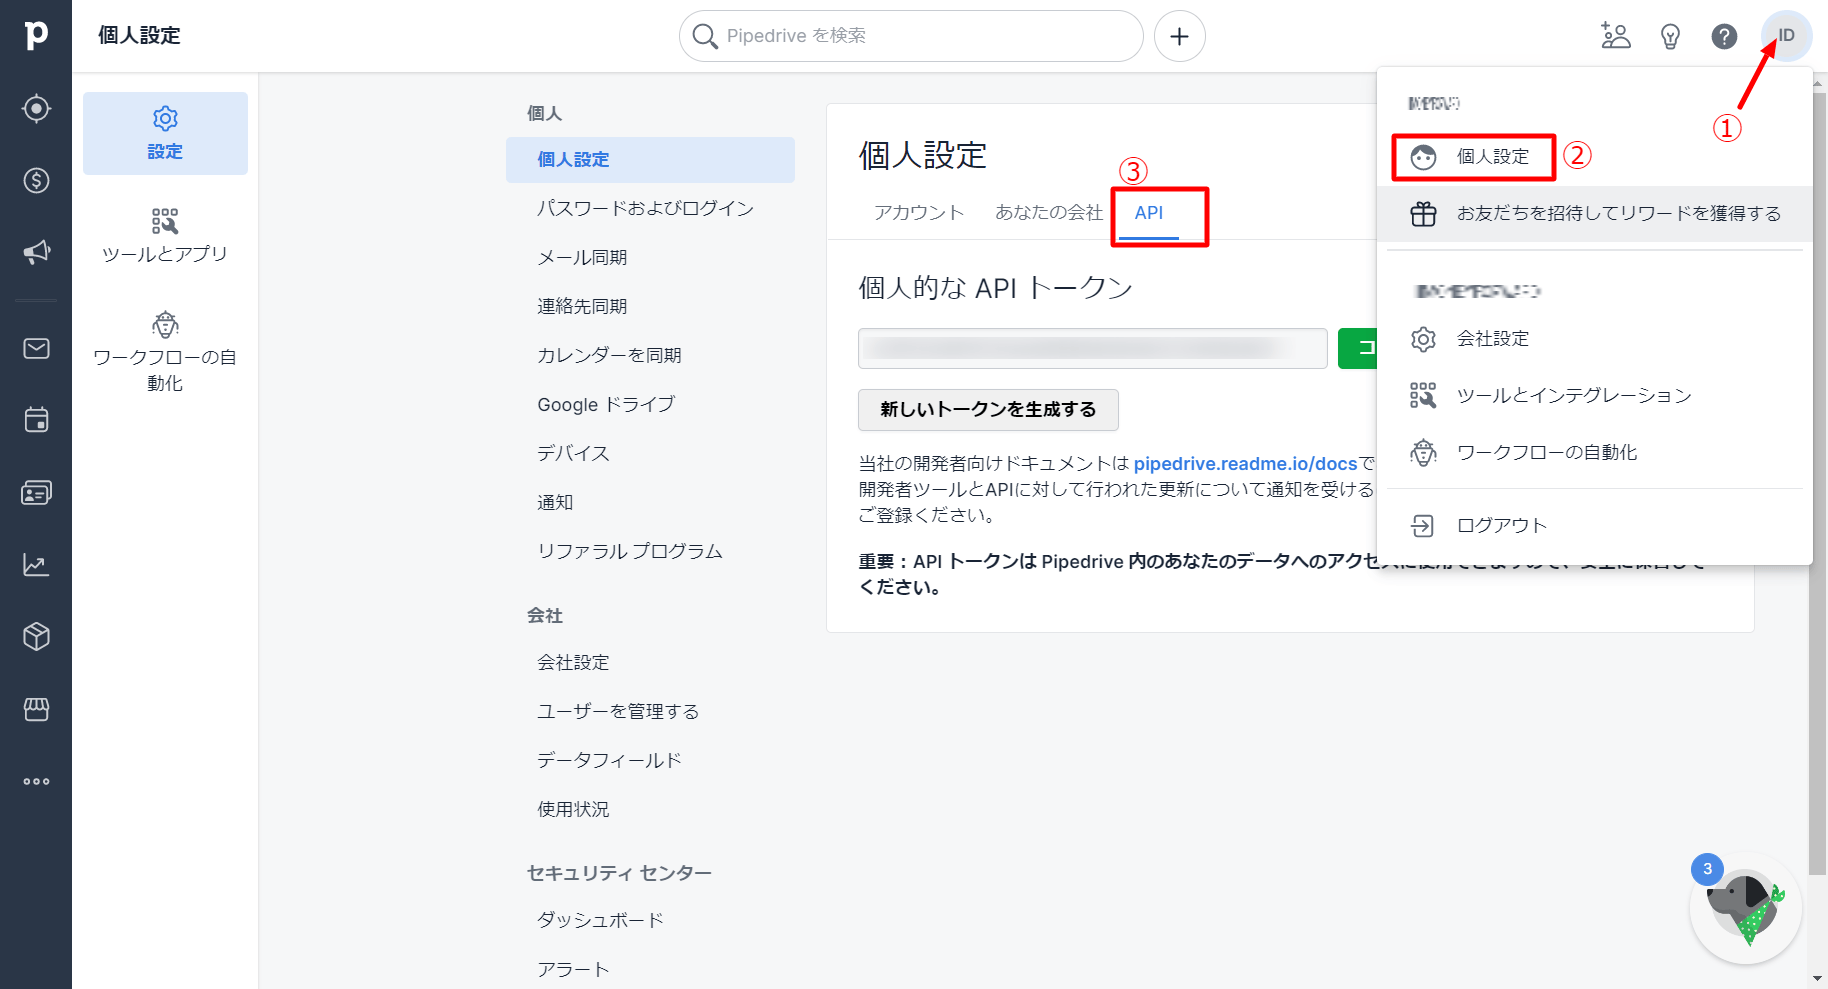Switch to アカウント tab
This screenshot has height=989, width=1828.
[x=919, y=213]
